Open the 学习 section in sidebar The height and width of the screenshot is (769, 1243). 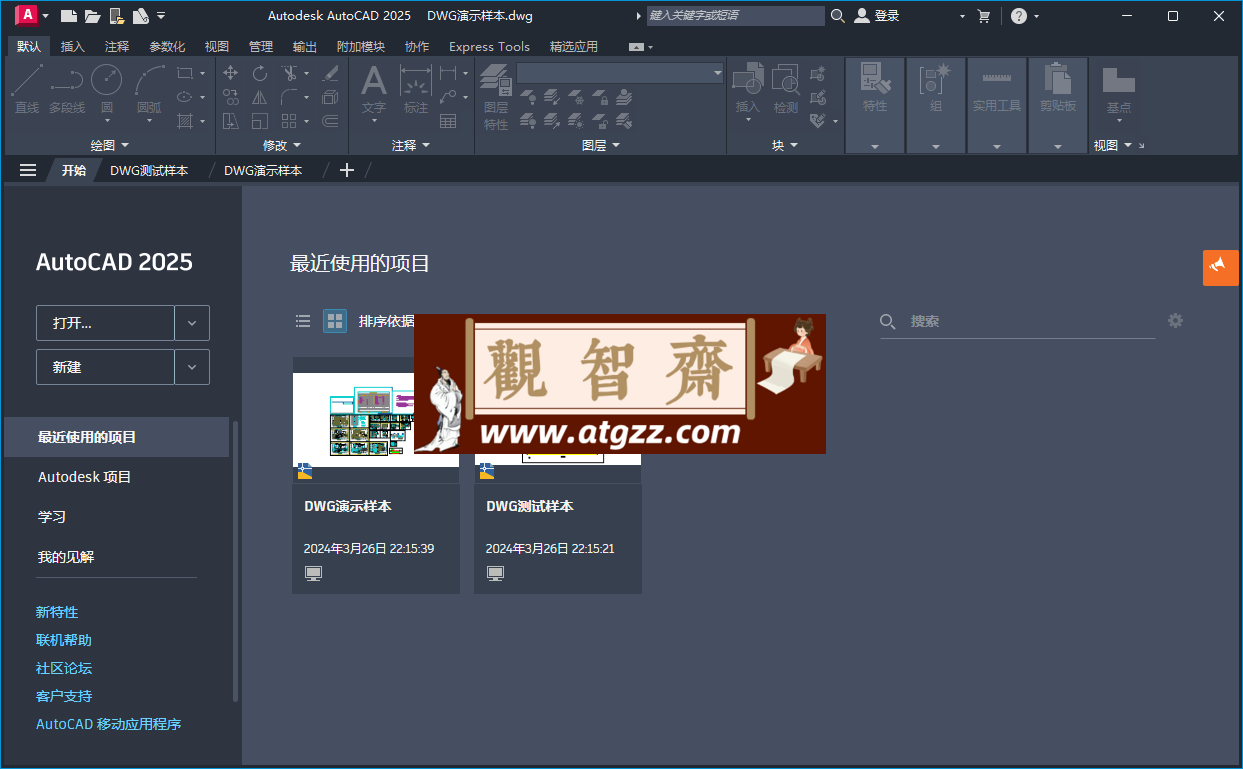(52, 517)
